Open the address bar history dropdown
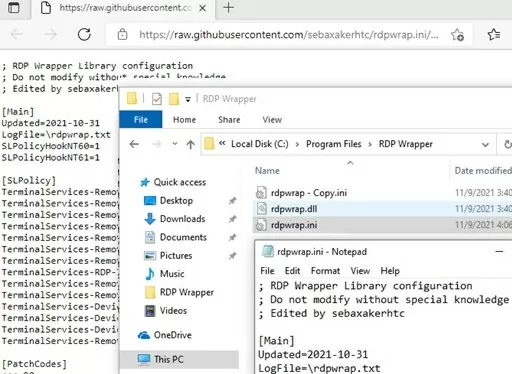This screenshot has height=374, width=512. (485, 145)
